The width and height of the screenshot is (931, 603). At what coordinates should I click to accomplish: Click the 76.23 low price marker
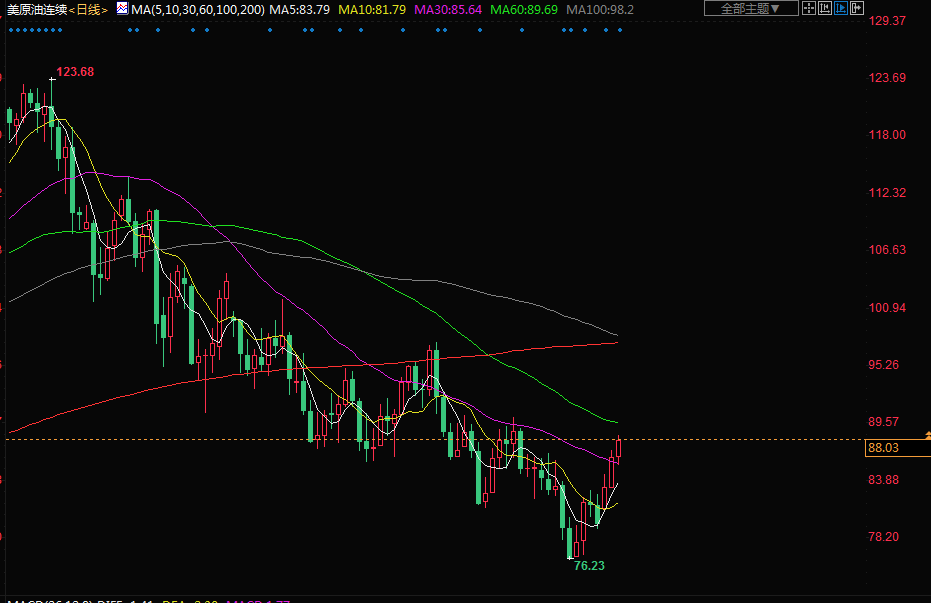588,565
